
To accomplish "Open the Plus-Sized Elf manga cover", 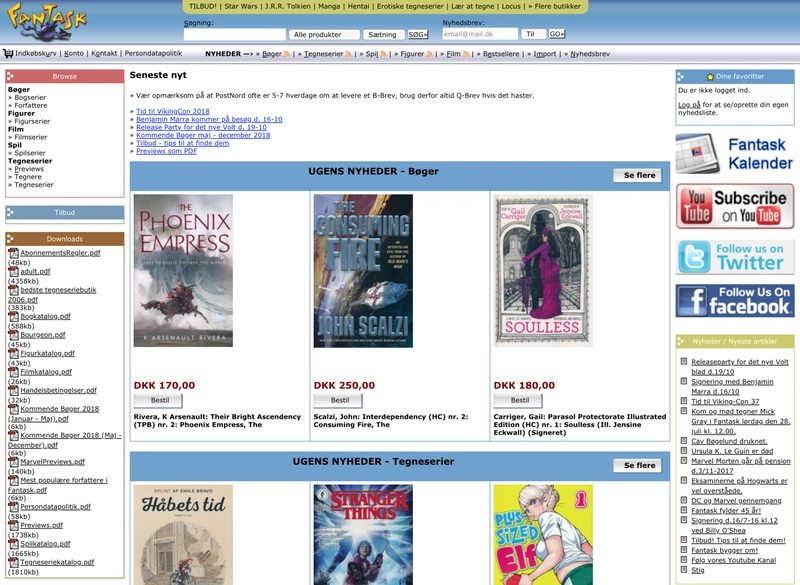I will (543, 535).
